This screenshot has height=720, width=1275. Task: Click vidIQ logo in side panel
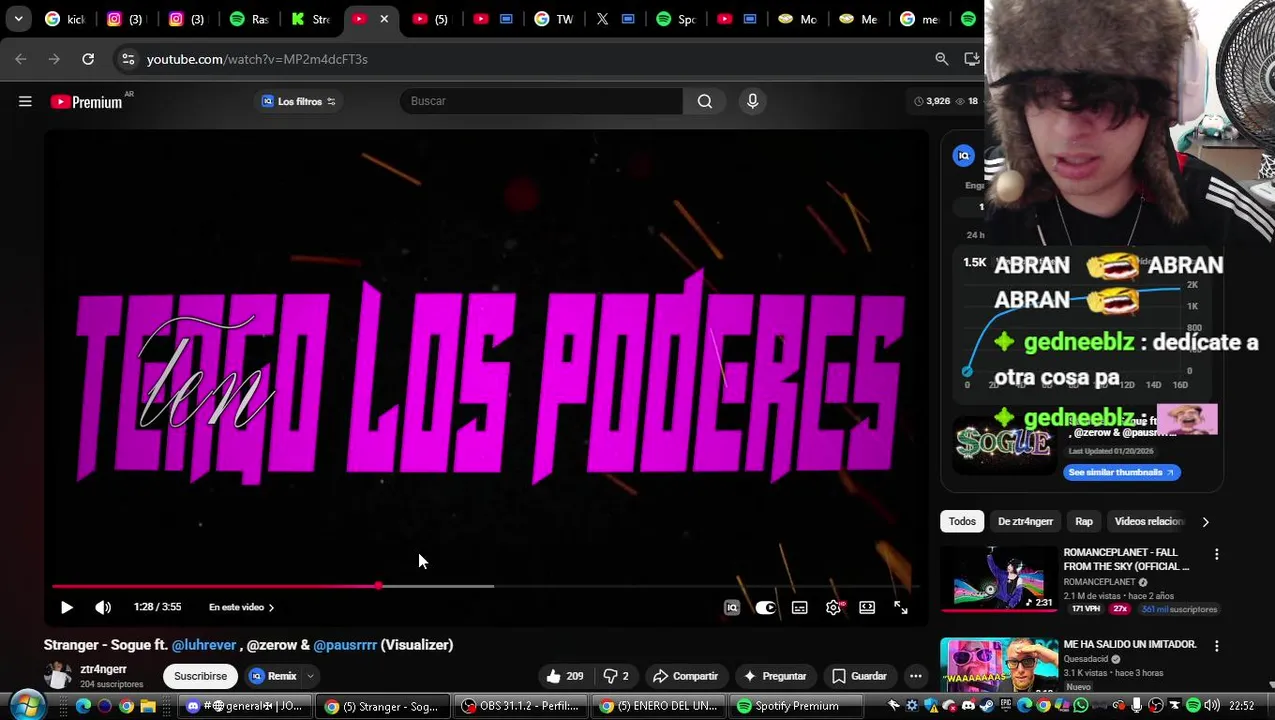[x=963, y=155]
